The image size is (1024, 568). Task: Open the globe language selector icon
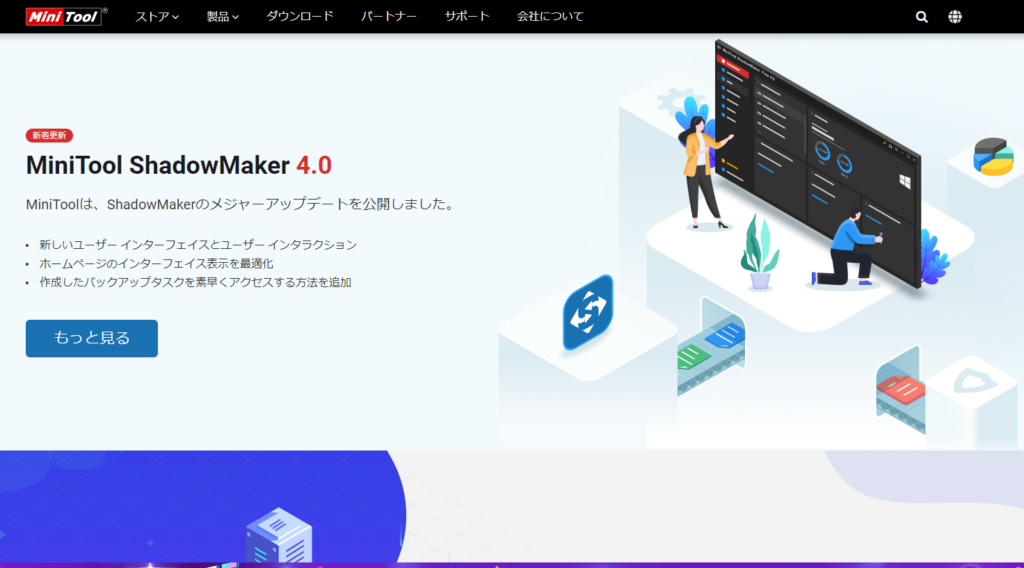click(955, 17)
